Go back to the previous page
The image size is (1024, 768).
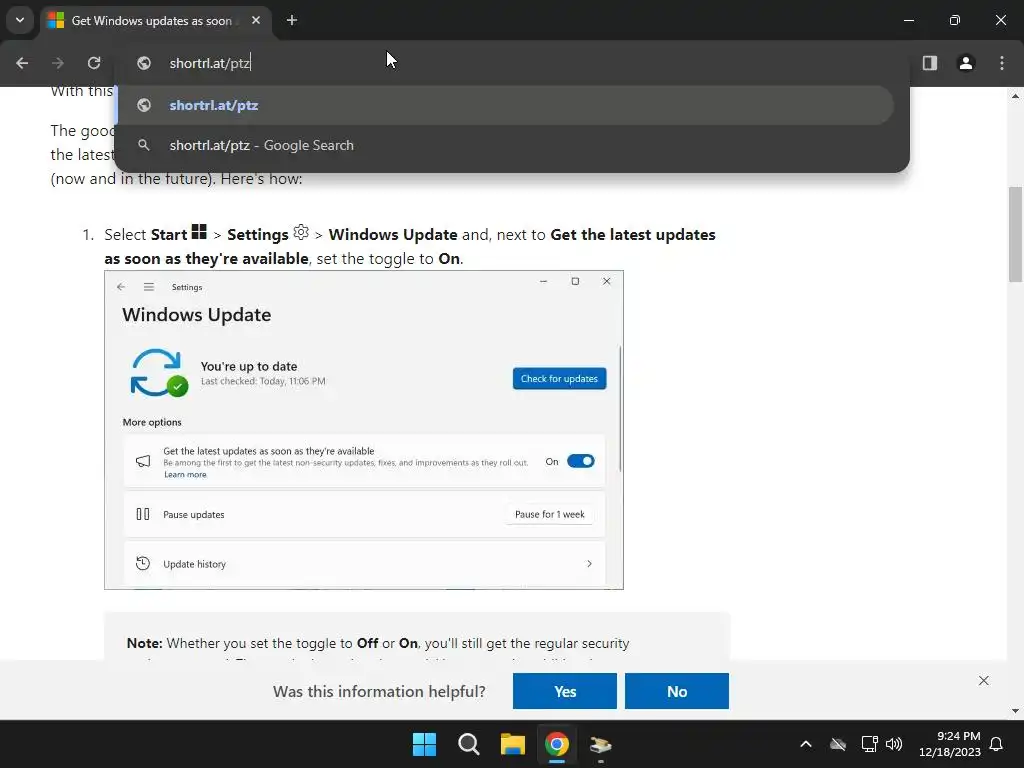(22, 63)
